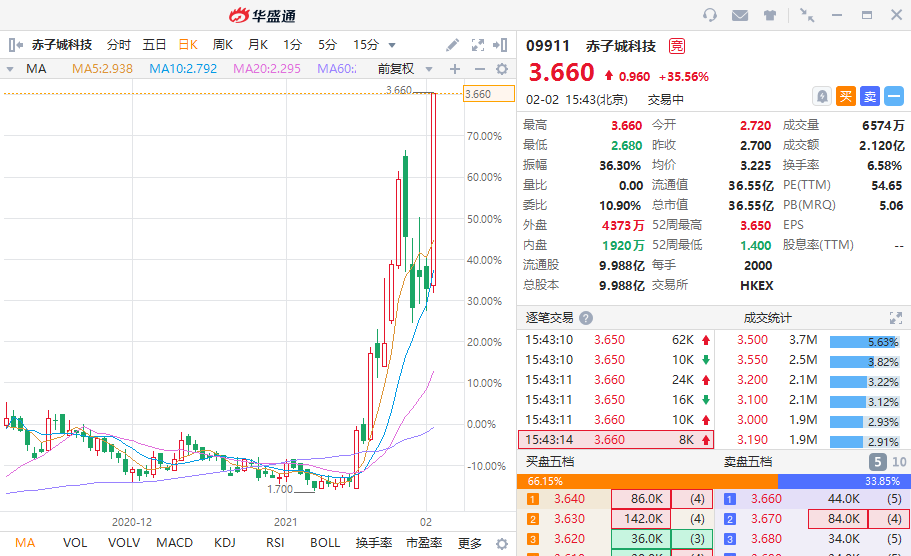The image size is (911, 556).
Task: Collapse the left panel of chart
Action: click(16, 45)
